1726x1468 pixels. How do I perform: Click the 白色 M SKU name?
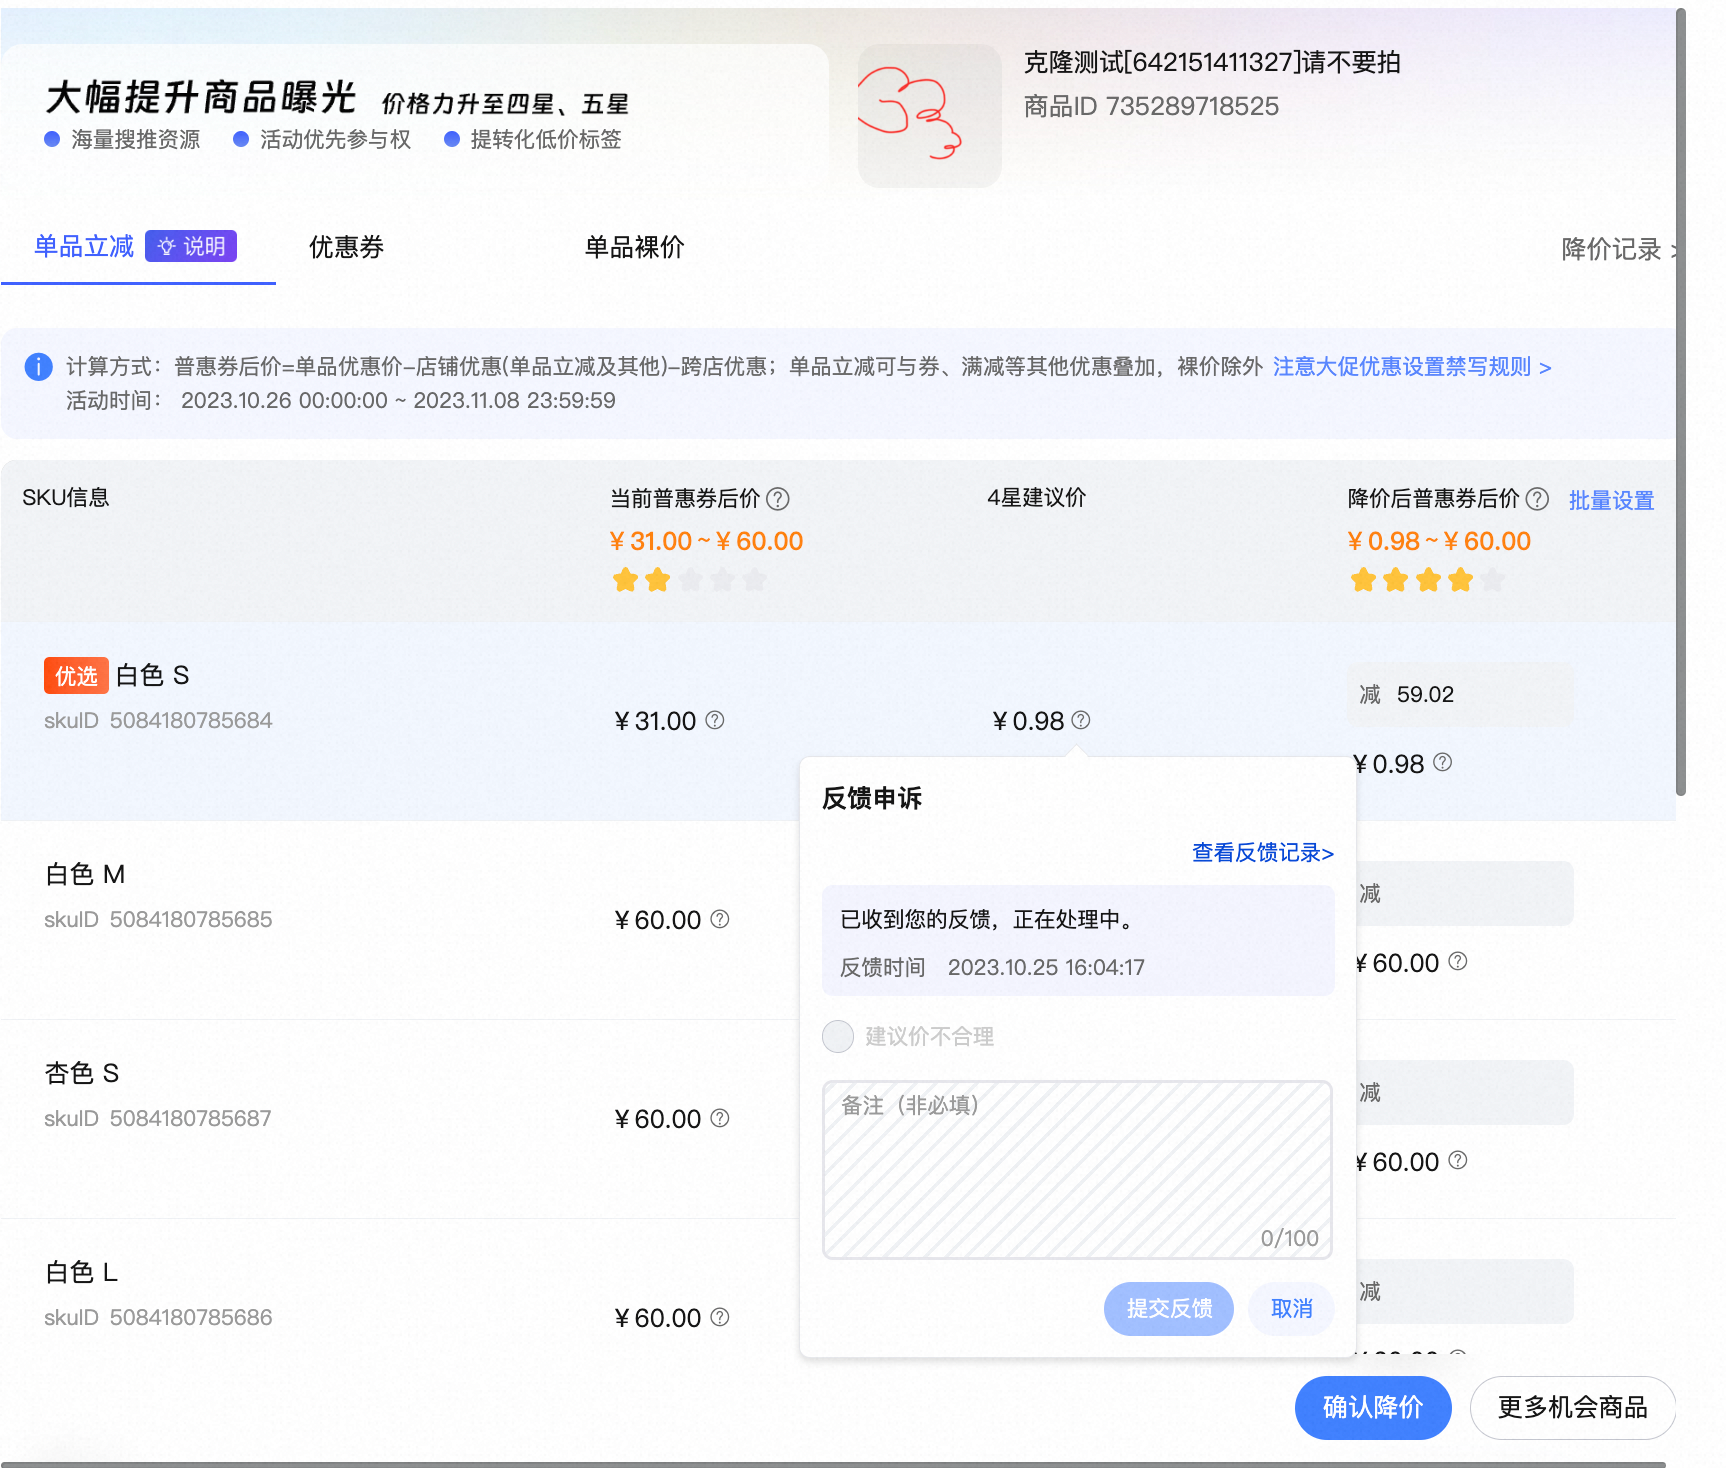85,874
